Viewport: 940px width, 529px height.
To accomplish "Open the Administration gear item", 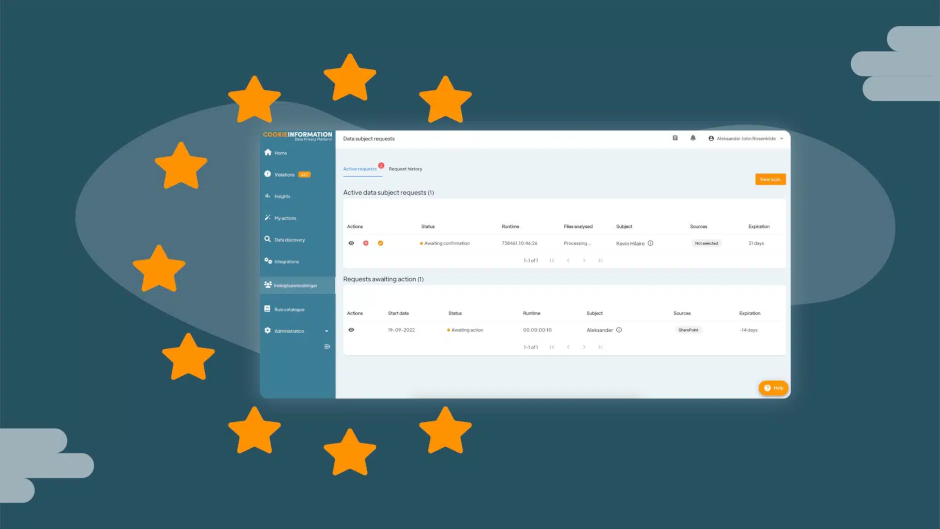I will pyautogui.click(x=267, y=330).
